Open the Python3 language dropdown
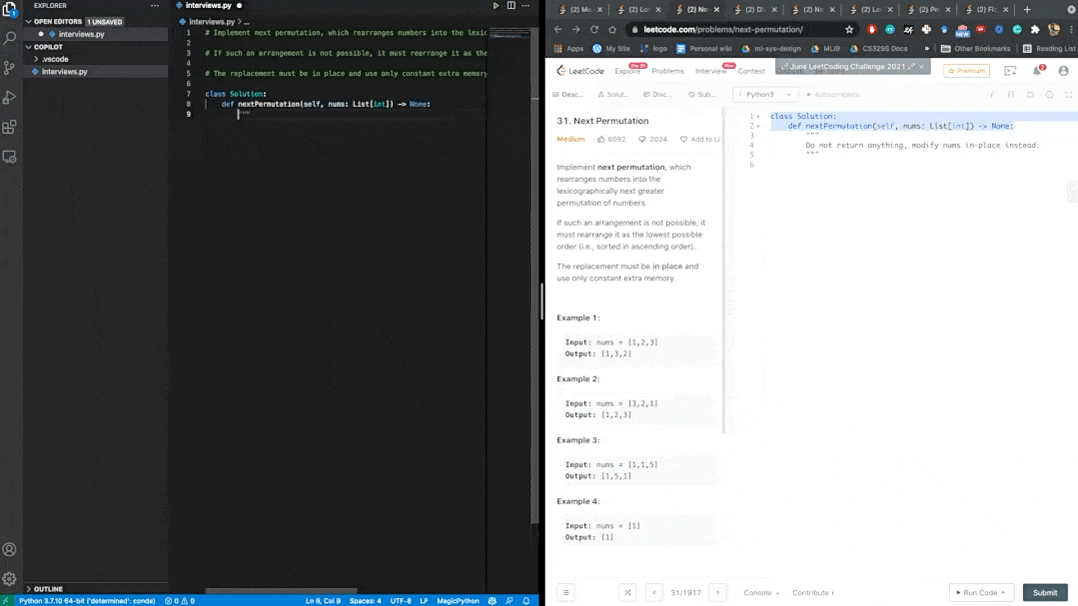The image size is (1078, 606). coord(765,95)
